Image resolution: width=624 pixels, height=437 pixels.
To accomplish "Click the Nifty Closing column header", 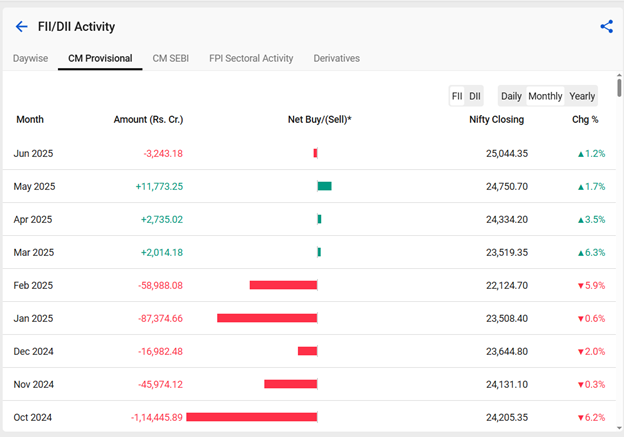I will (496, 120).
